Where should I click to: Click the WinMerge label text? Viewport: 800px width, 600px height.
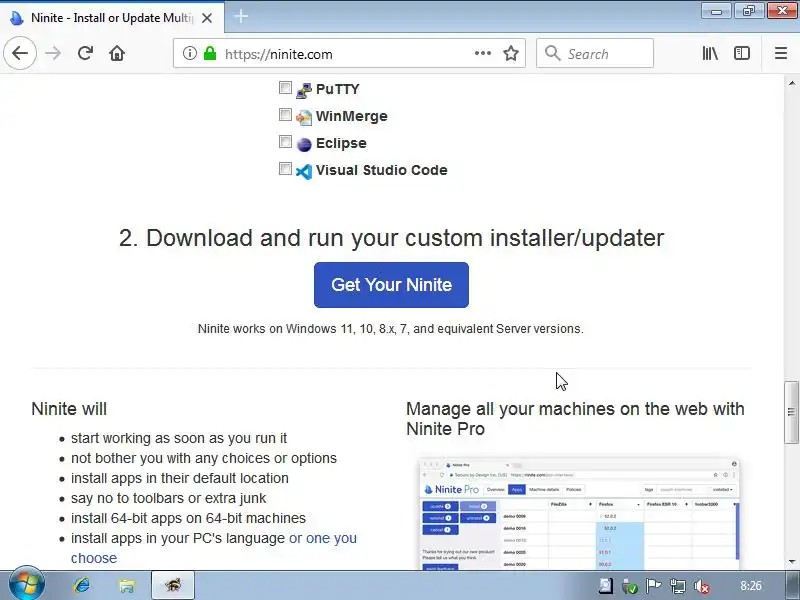click(352, 116)
